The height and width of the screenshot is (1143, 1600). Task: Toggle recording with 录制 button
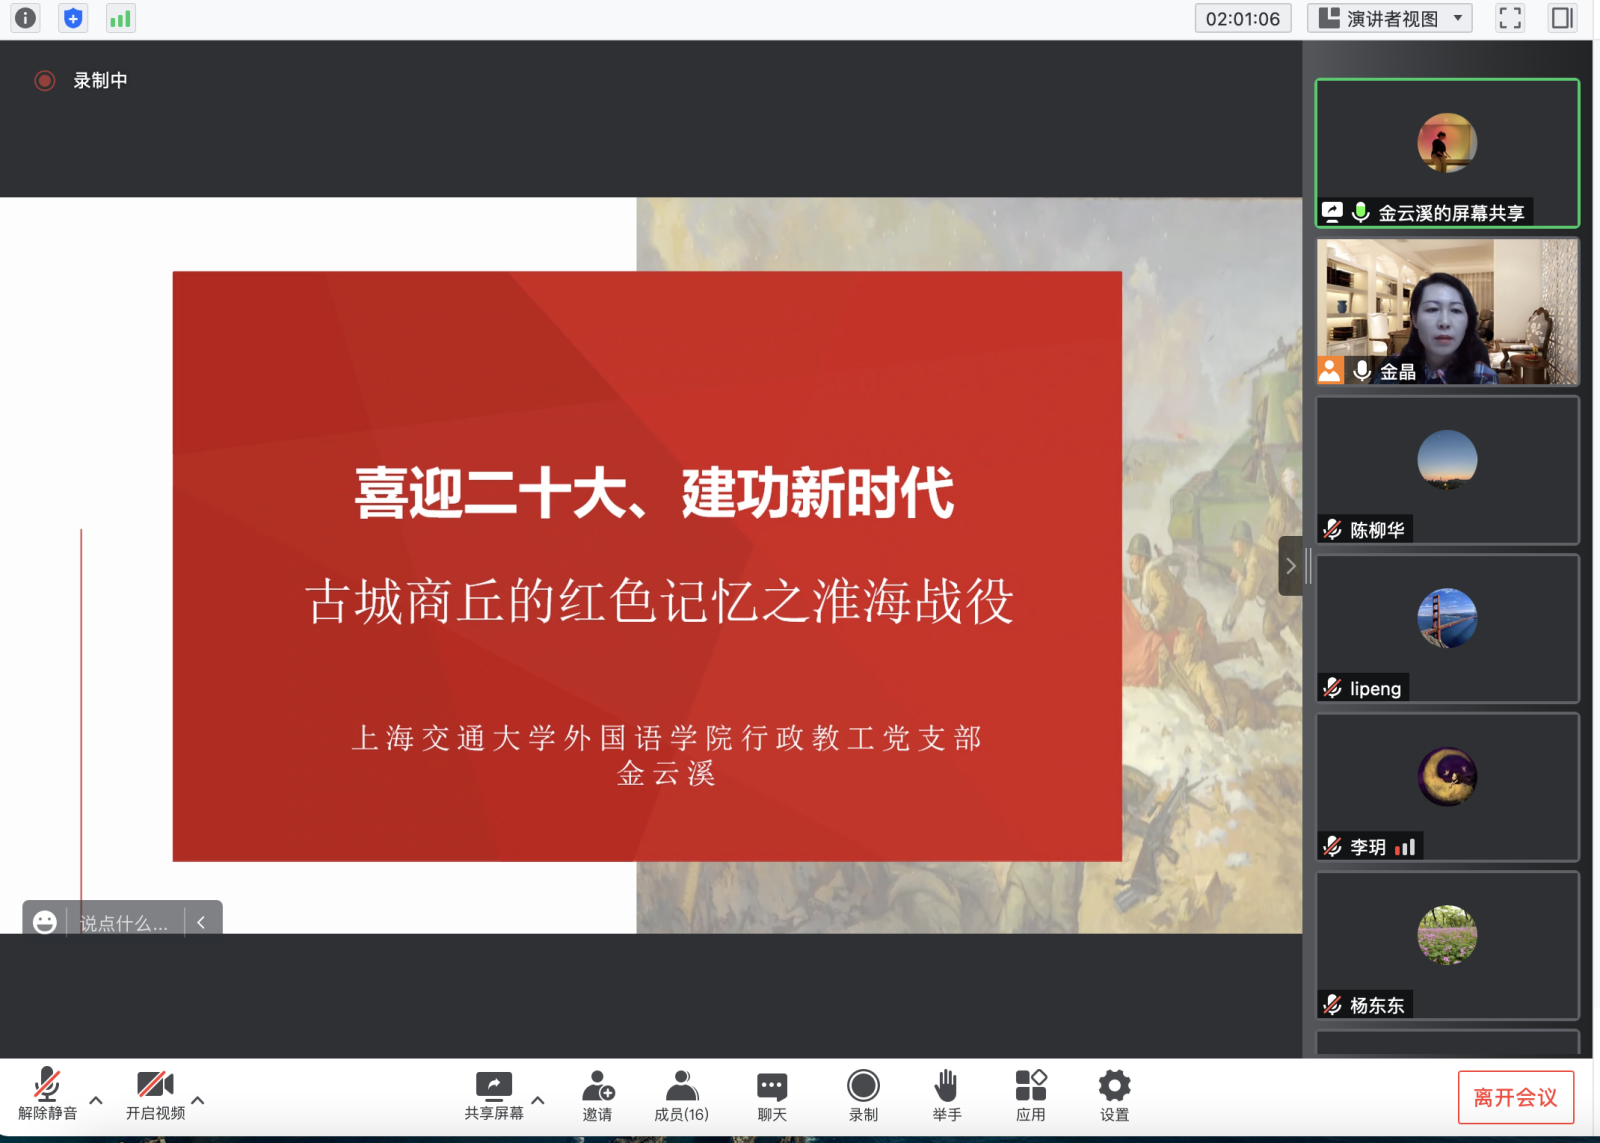pyautogui.click(x=862, y=1096)
